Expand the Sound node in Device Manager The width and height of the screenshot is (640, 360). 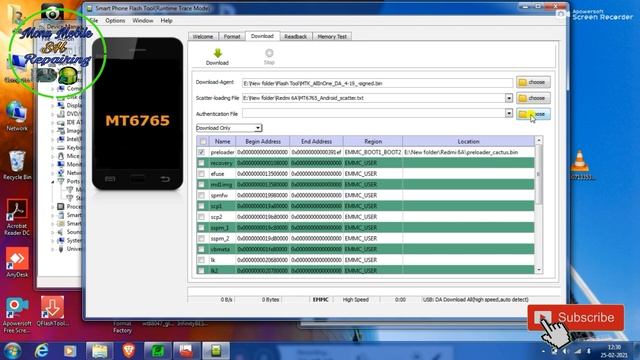pos(53,232)
